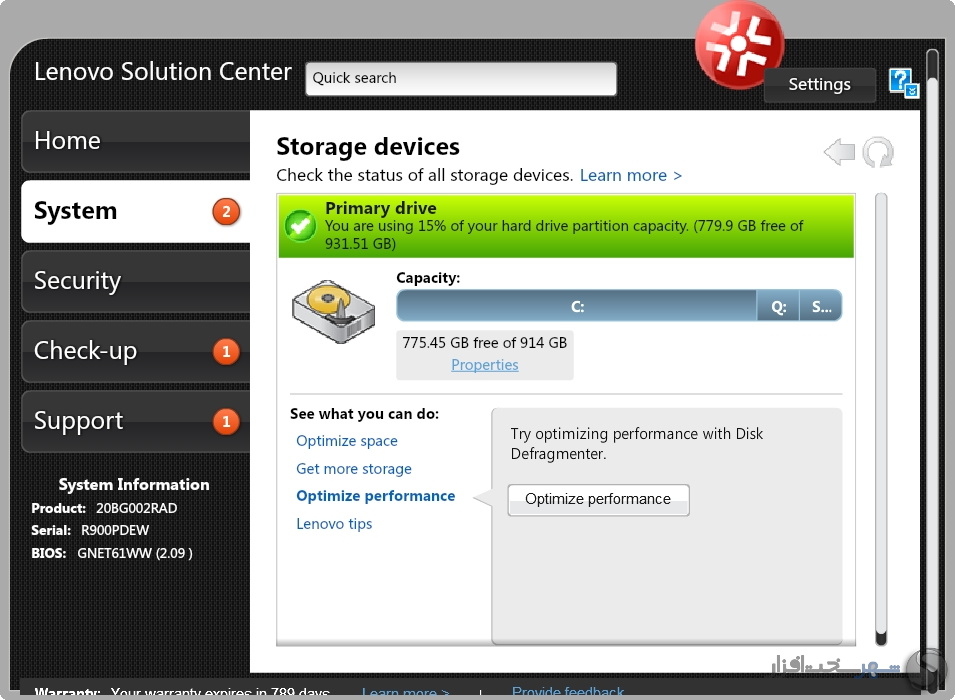Open the help question mark icon

click(903, 83)
